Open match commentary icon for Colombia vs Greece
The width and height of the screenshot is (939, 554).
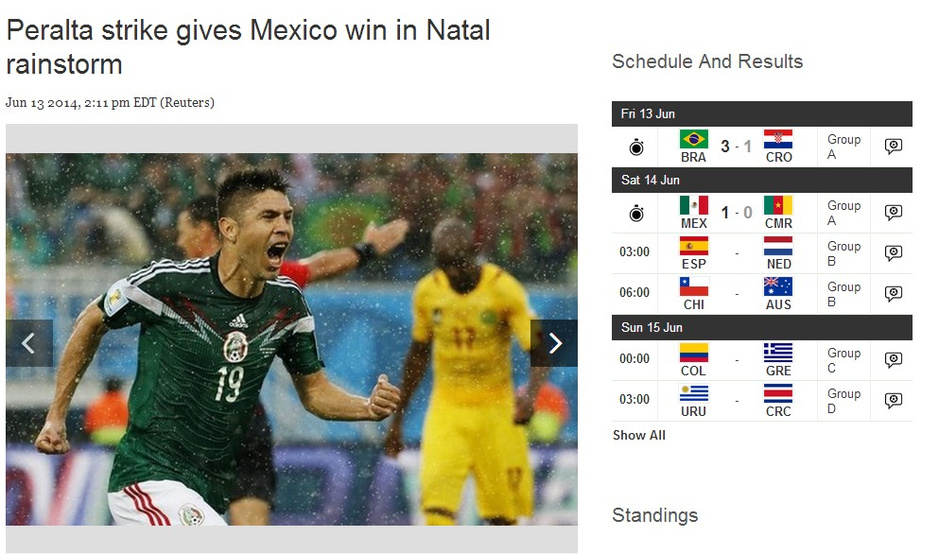coord(893,359)
